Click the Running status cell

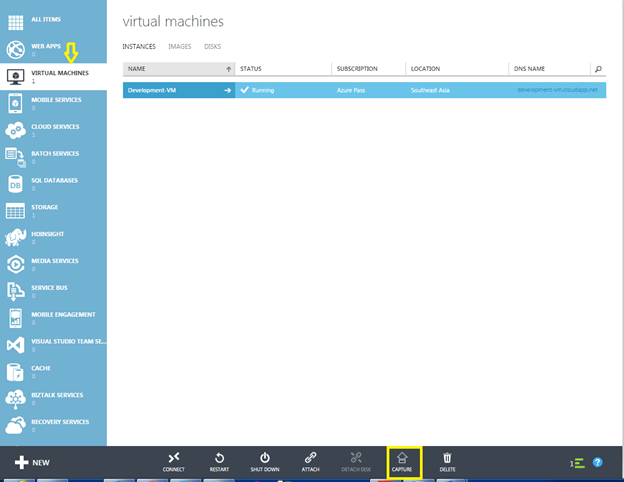(x=283, y=90)
